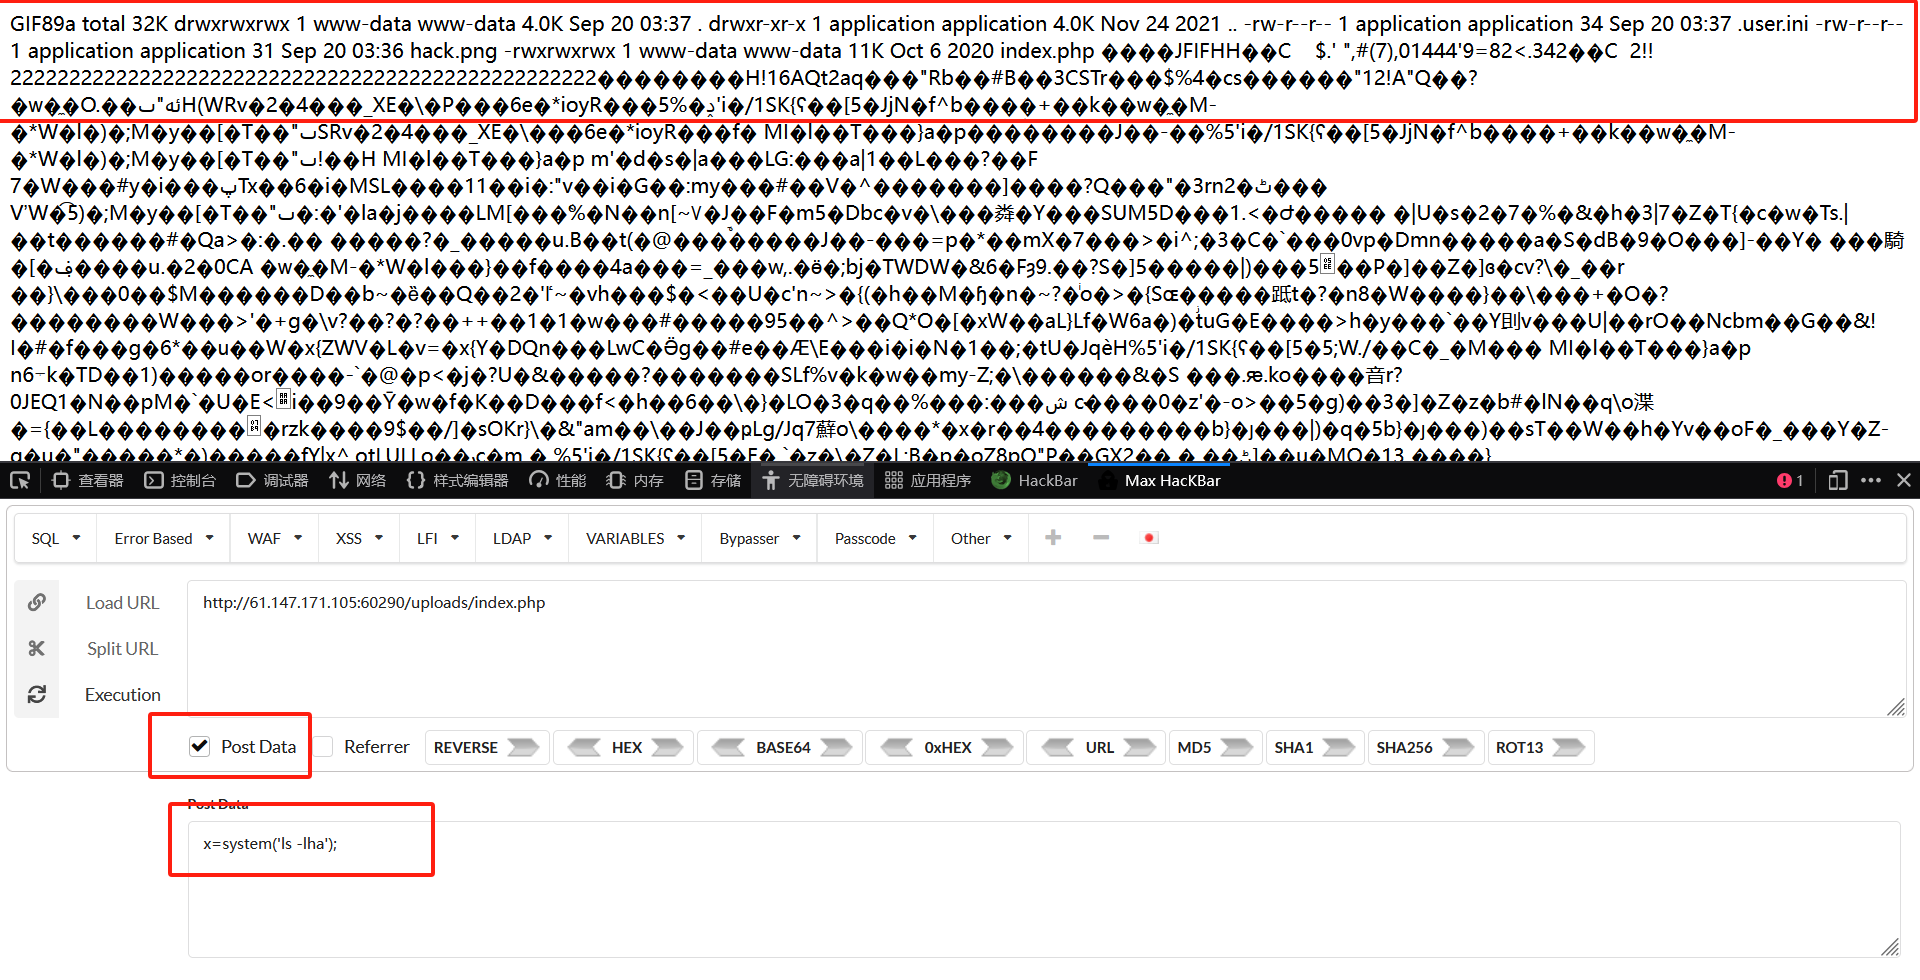Click the HEX encode right arrow
Screen dimensions: 1920x980
(x=667, y=747)
